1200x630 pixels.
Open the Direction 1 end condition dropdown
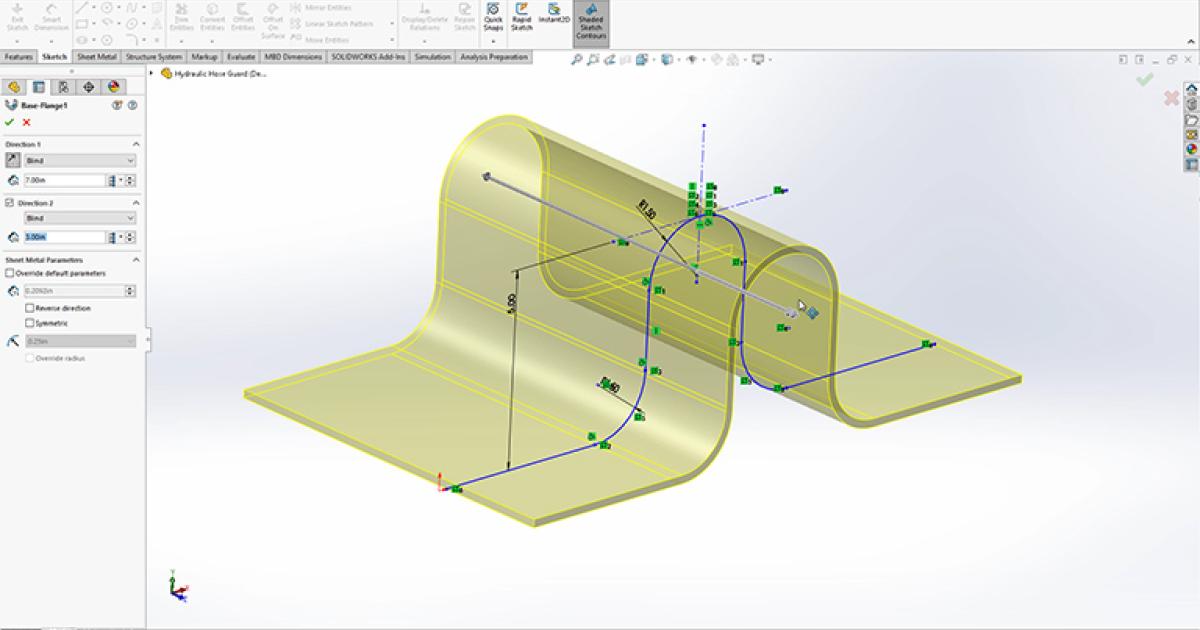[79, 161]
